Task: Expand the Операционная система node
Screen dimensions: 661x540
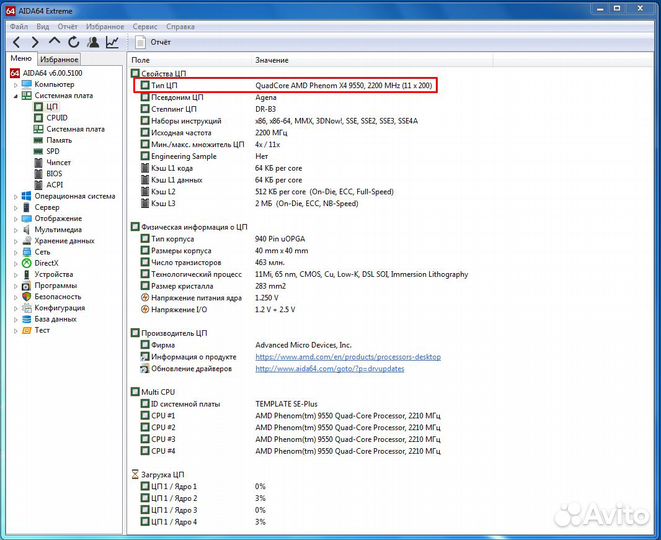Action: 16,196
